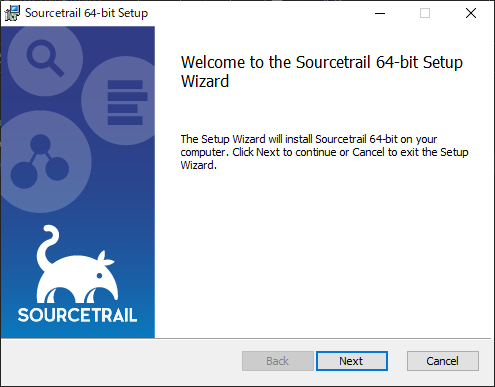Close the setup window

point(471,13)
